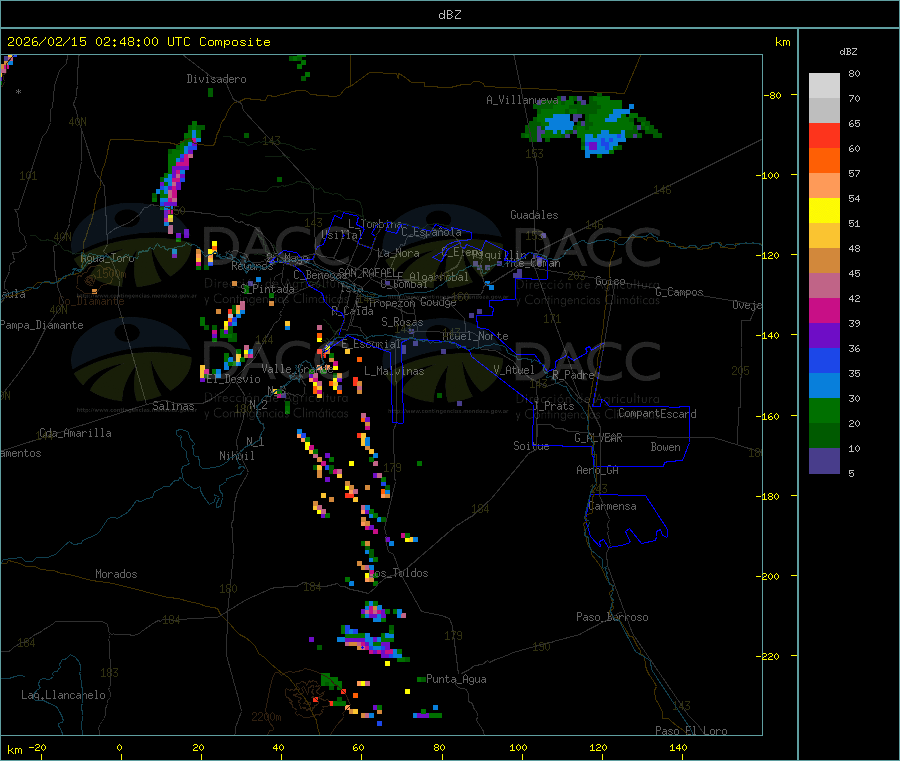Click the 0 km horizontal axis tick
Viewport: 900px width, 761px height.
coord(119,748)
